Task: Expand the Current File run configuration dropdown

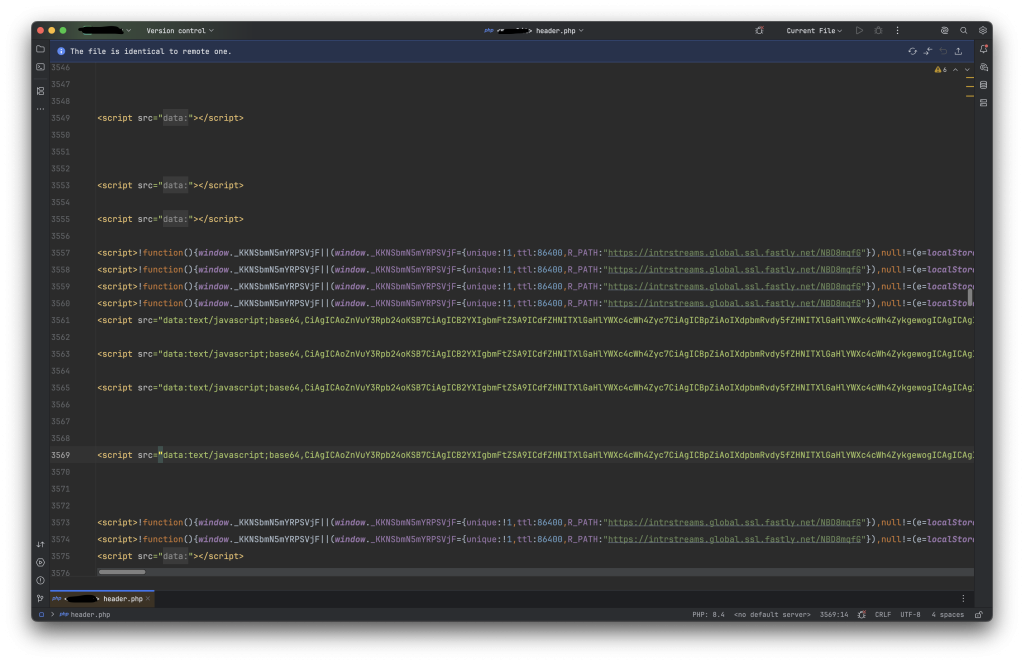Action: coord(814,31)
